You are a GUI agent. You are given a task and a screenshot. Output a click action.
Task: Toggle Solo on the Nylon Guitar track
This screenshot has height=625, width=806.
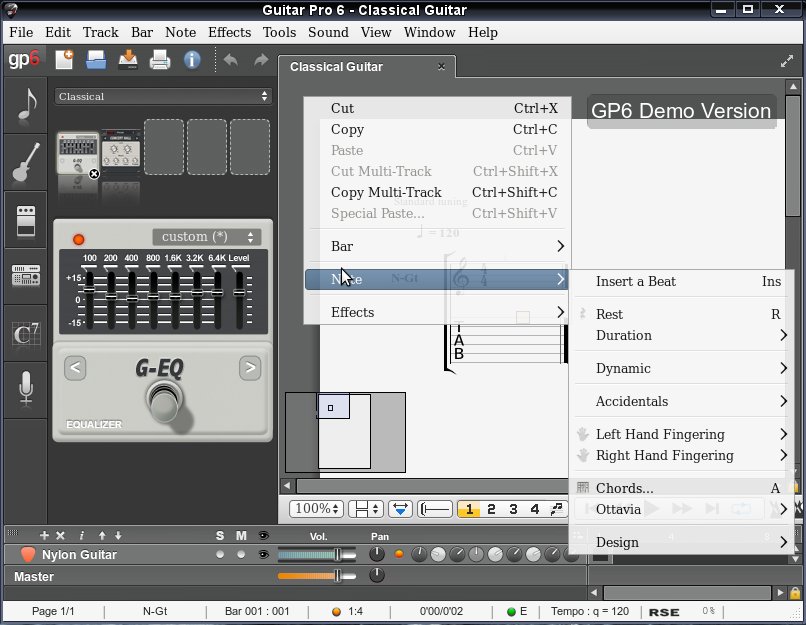click(220, 555)
